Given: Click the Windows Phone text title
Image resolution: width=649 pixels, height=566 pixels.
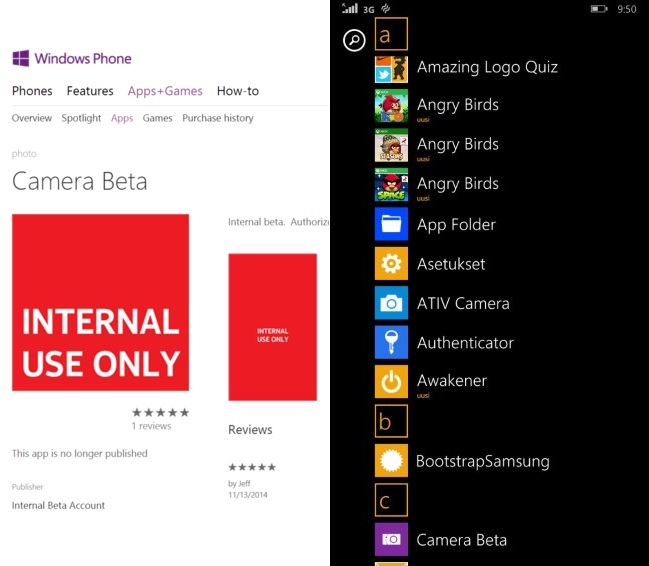Looking at the screenshot, I should coord(83,58).
